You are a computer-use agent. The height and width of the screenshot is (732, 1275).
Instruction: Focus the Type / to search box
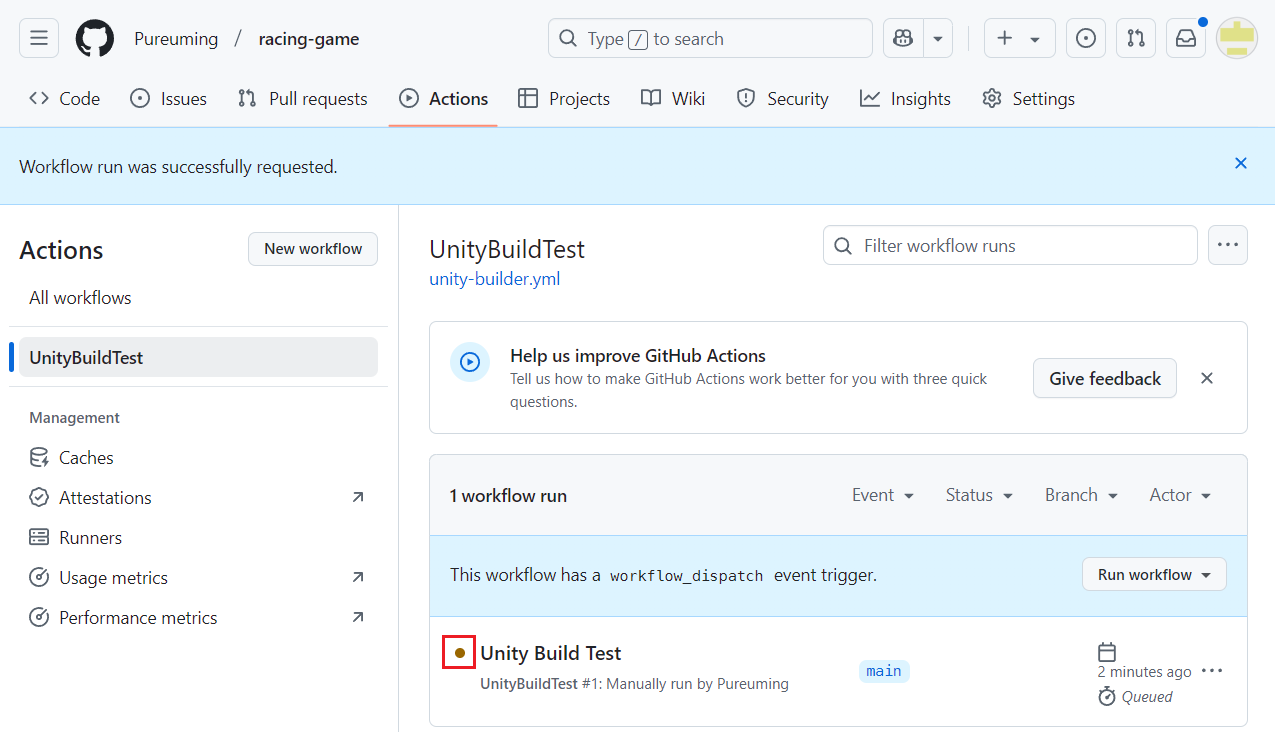click(x=710, y=39)
